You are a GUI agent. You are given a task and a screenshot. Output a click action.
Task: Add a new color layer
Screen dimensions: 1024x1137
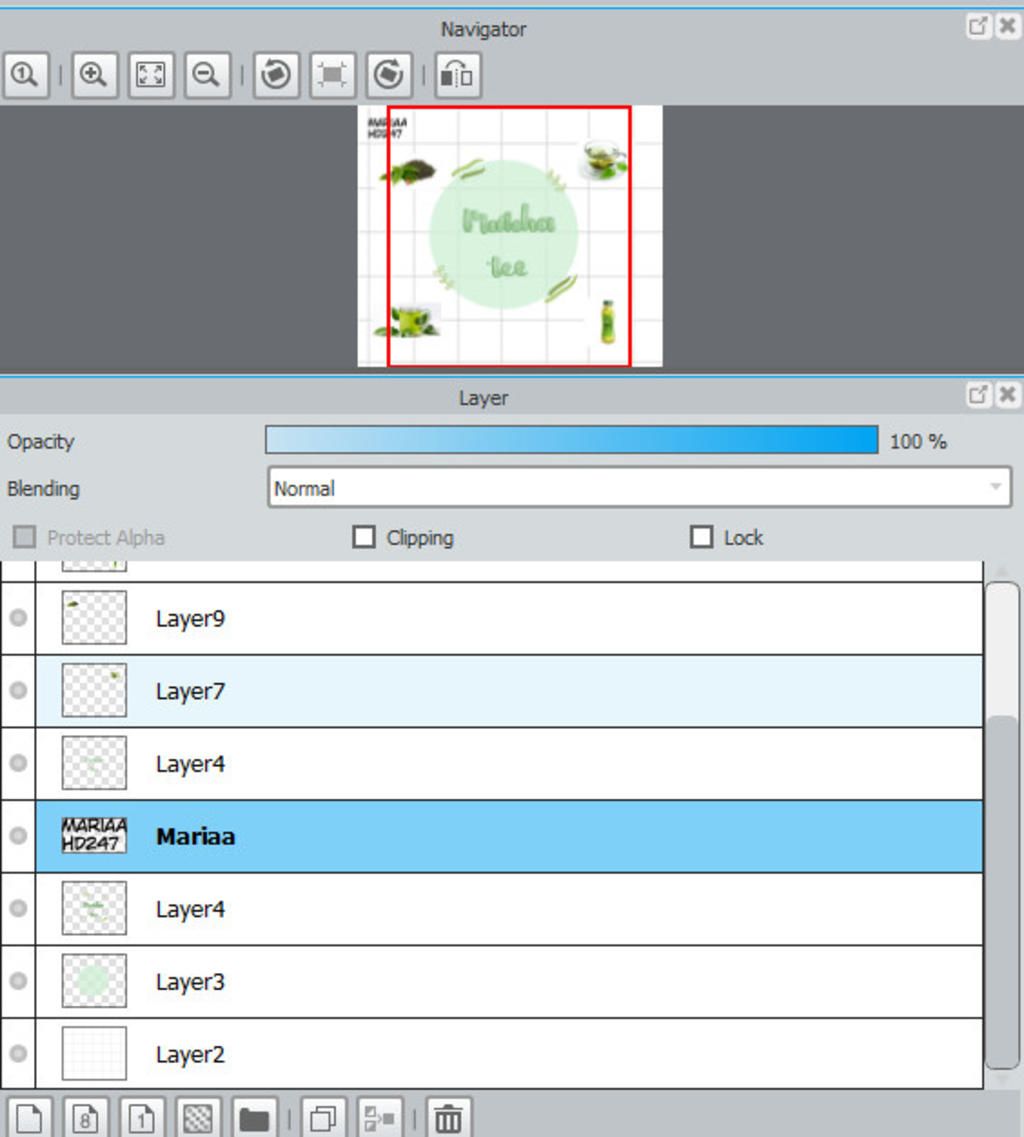[29, 1117]
